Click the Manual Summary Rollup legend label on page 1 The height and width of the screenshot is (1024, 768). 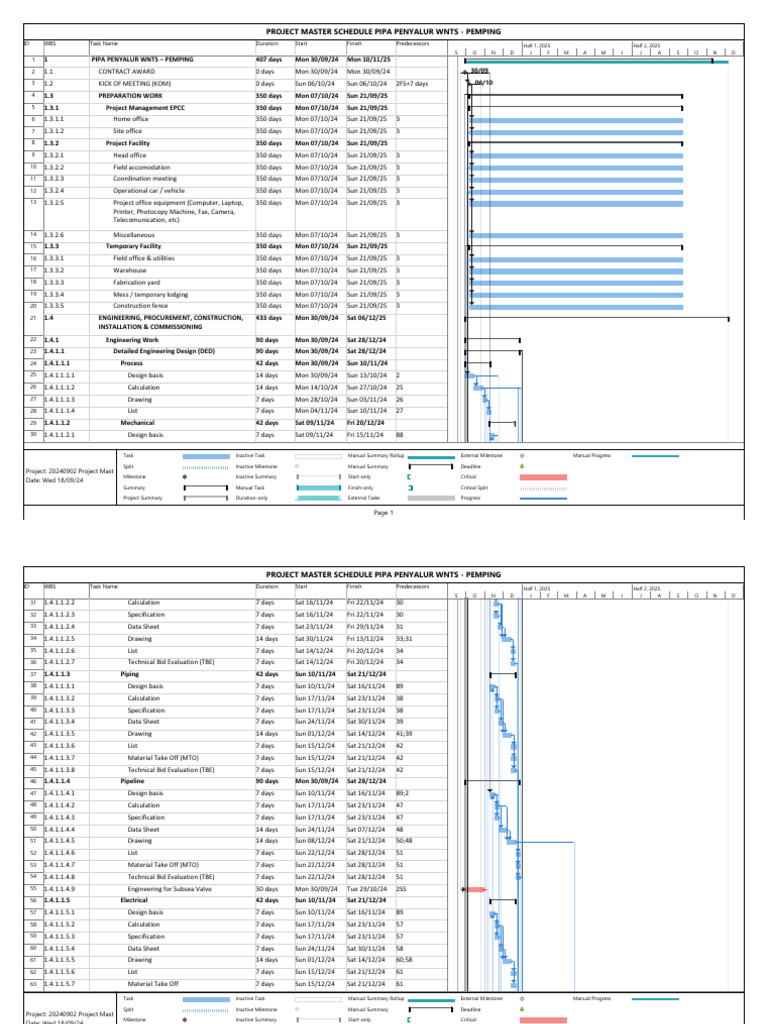click(376, 455)
